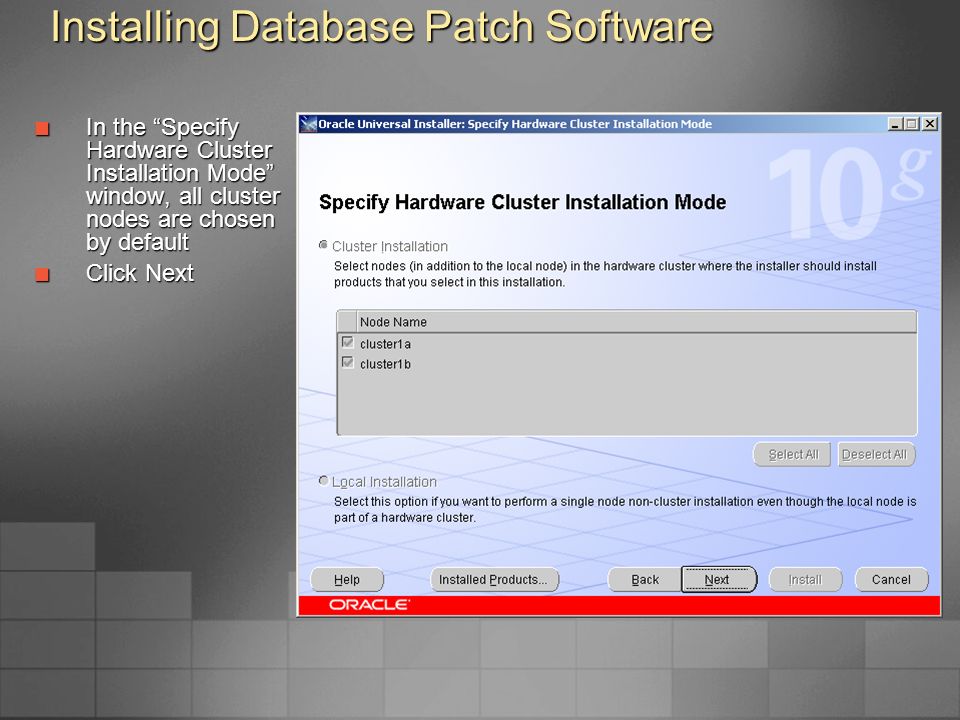This screenshot has height=720, width=960.
Task: Click the Node Name column header
Action: click(636, 321)
